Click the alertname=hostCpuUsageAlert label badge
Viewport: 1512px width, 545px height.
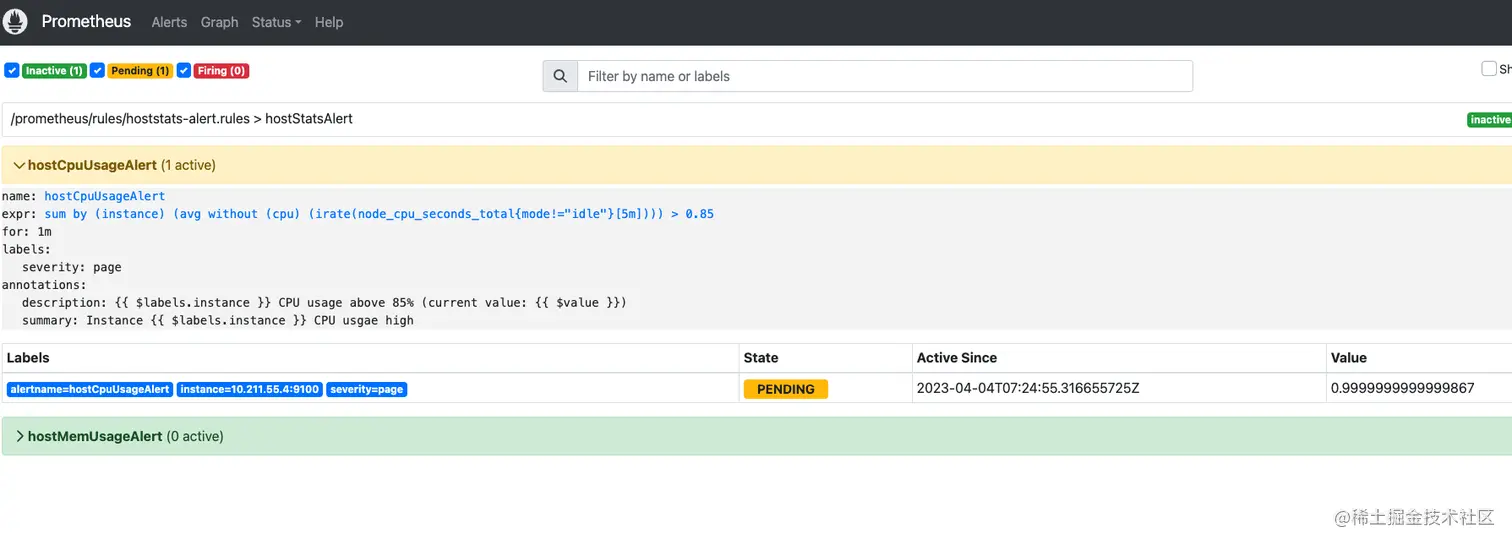tap(90, 389)
